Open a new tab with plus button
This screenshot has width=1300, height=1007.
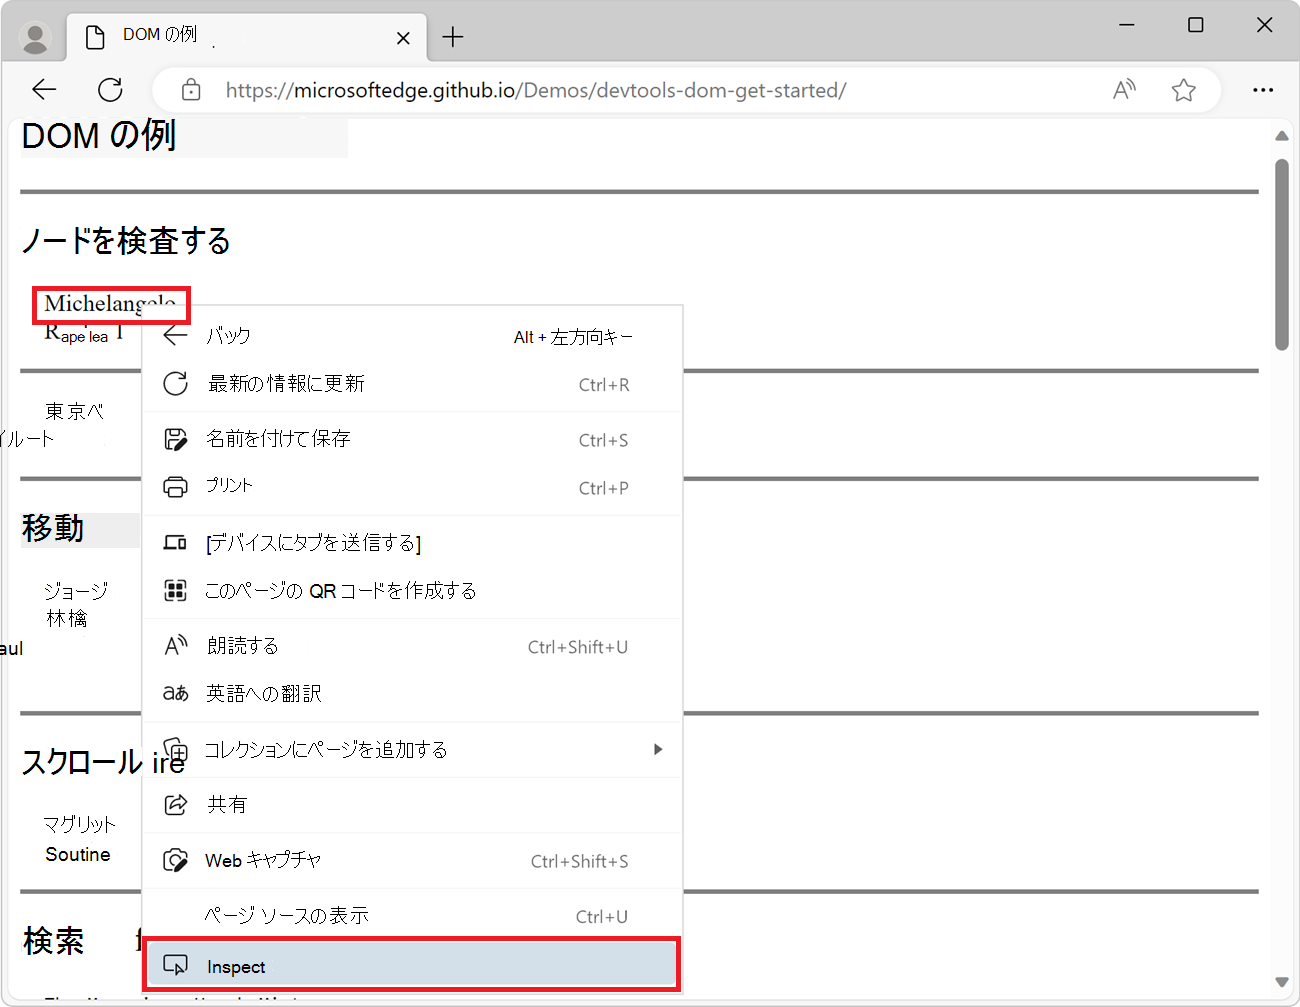[453, 38]
